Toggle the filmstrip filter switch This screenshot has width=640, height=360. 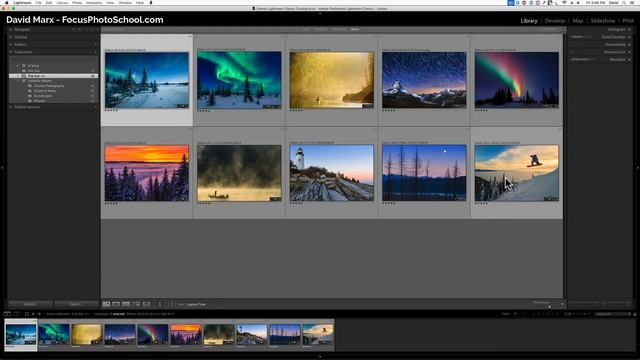[634, 314]
